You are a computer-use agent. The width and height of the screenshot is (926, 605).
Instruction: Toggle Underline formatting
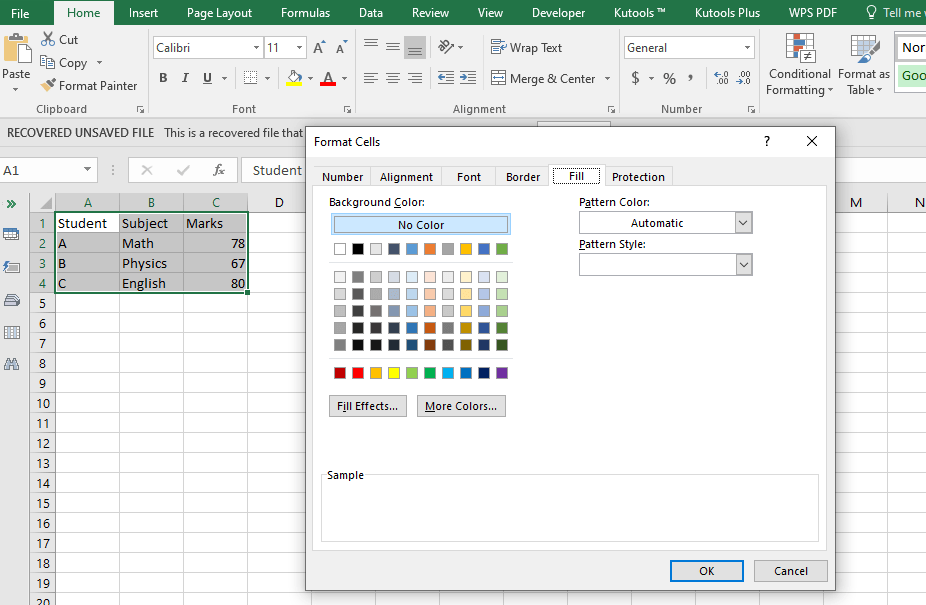click(x=207, y=78)
